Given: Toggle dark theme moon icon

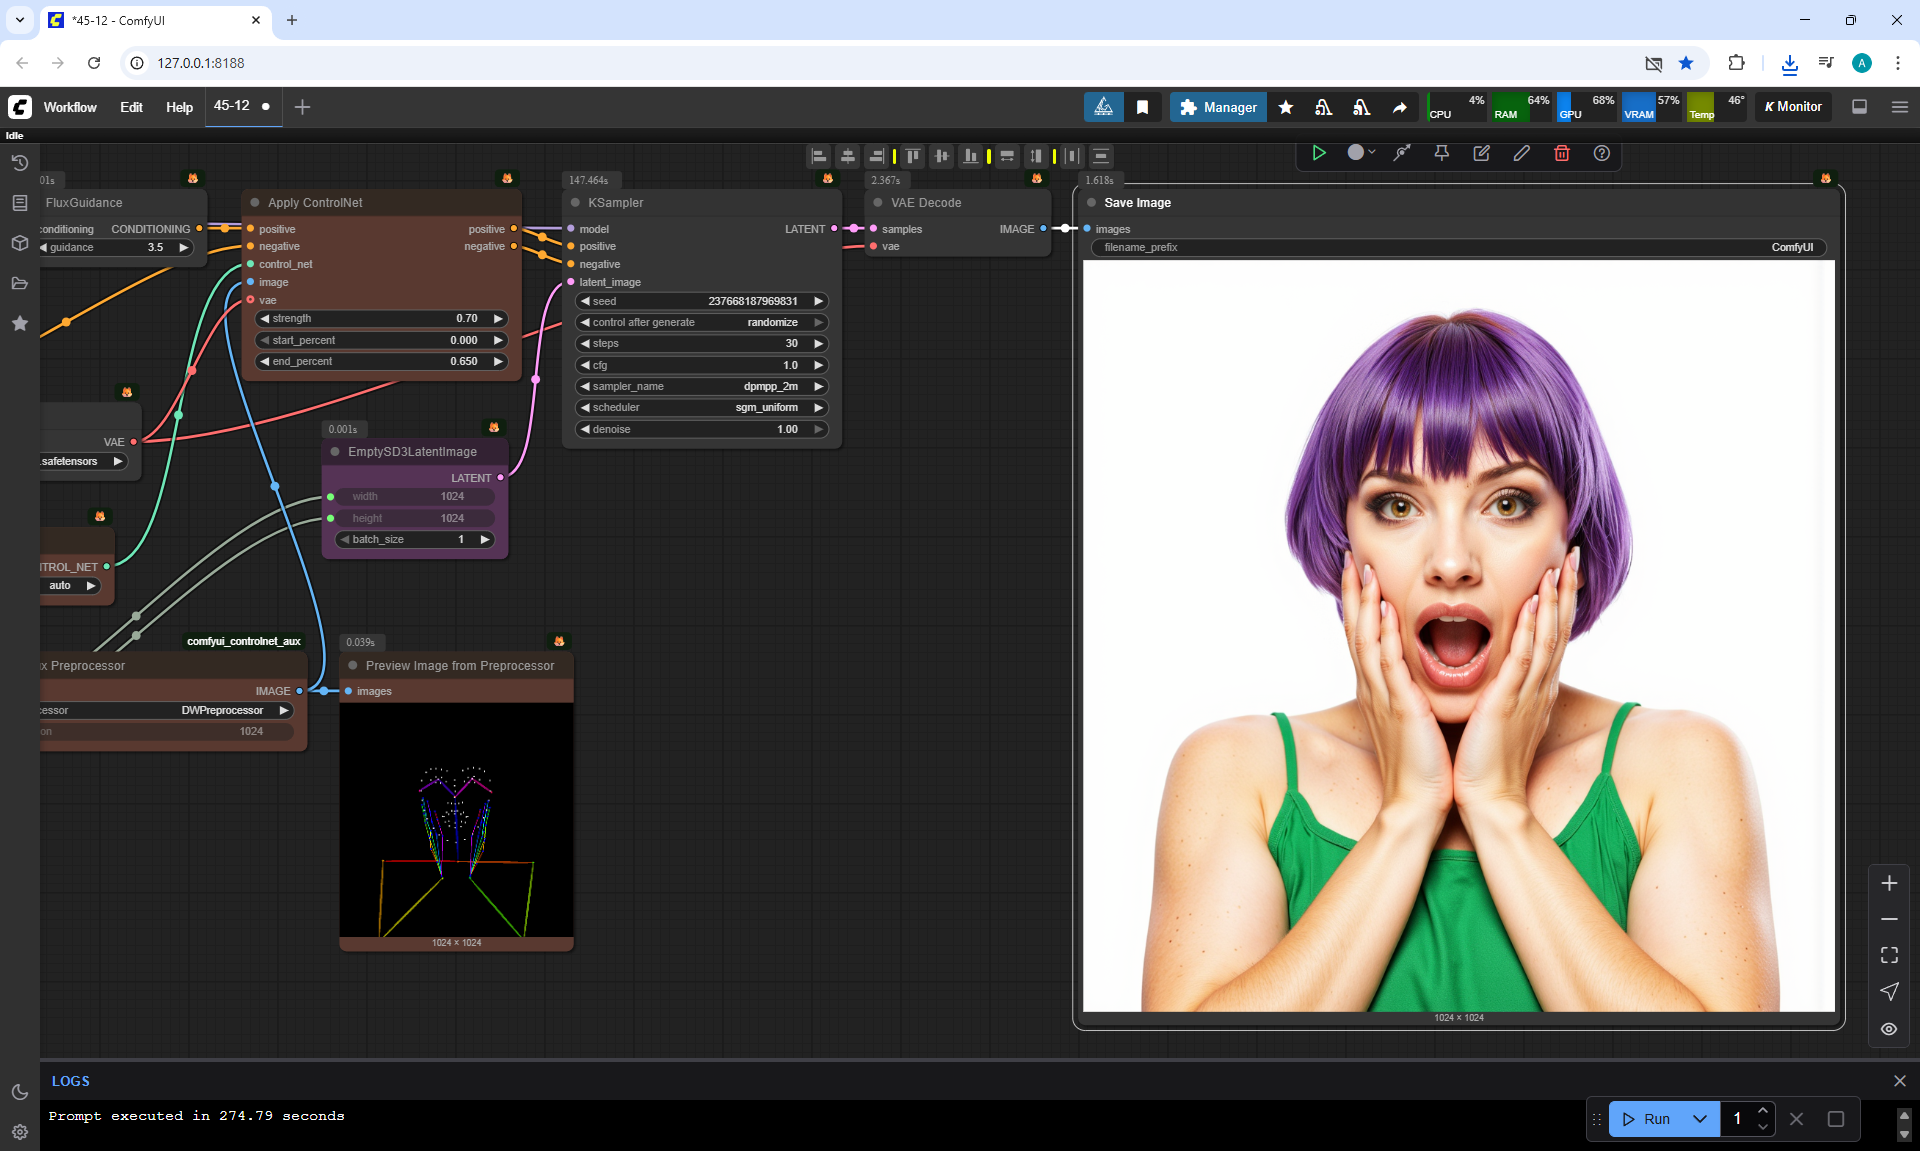Looking at the screenshot, I should [x=19, y=1092].
